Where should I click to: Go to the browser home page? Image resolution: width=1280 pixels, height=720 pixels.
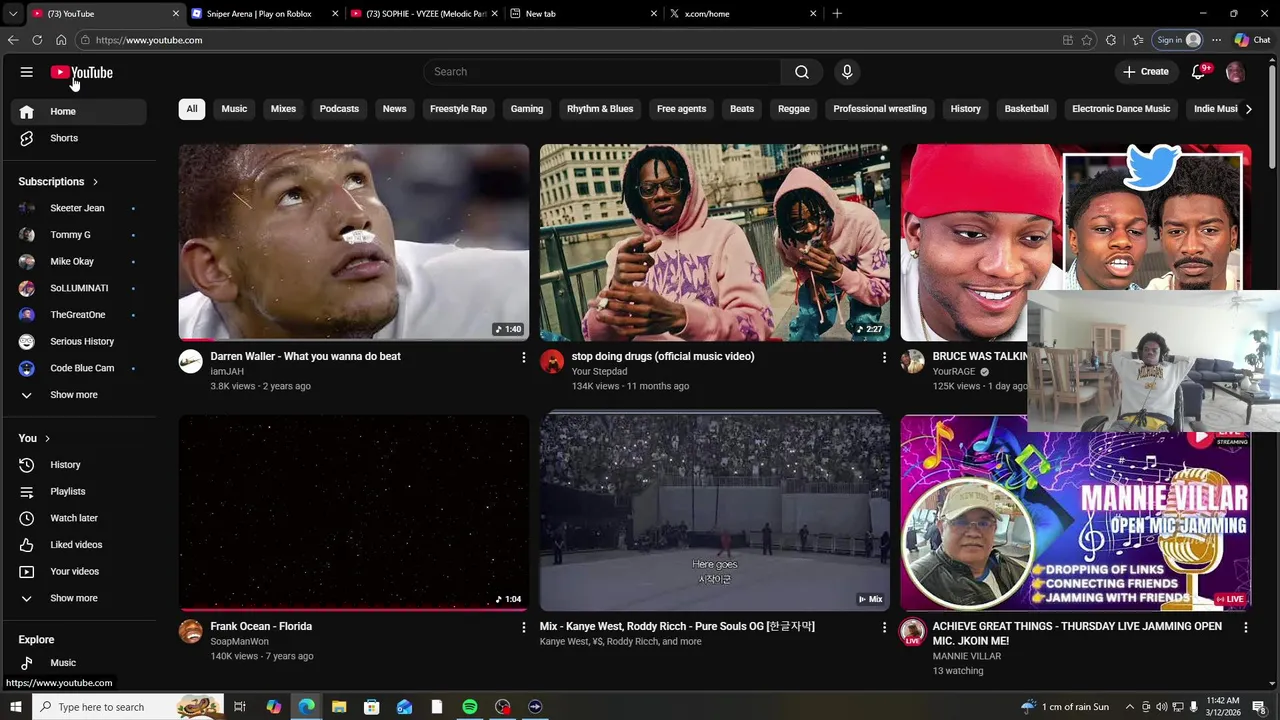(61, 40)
